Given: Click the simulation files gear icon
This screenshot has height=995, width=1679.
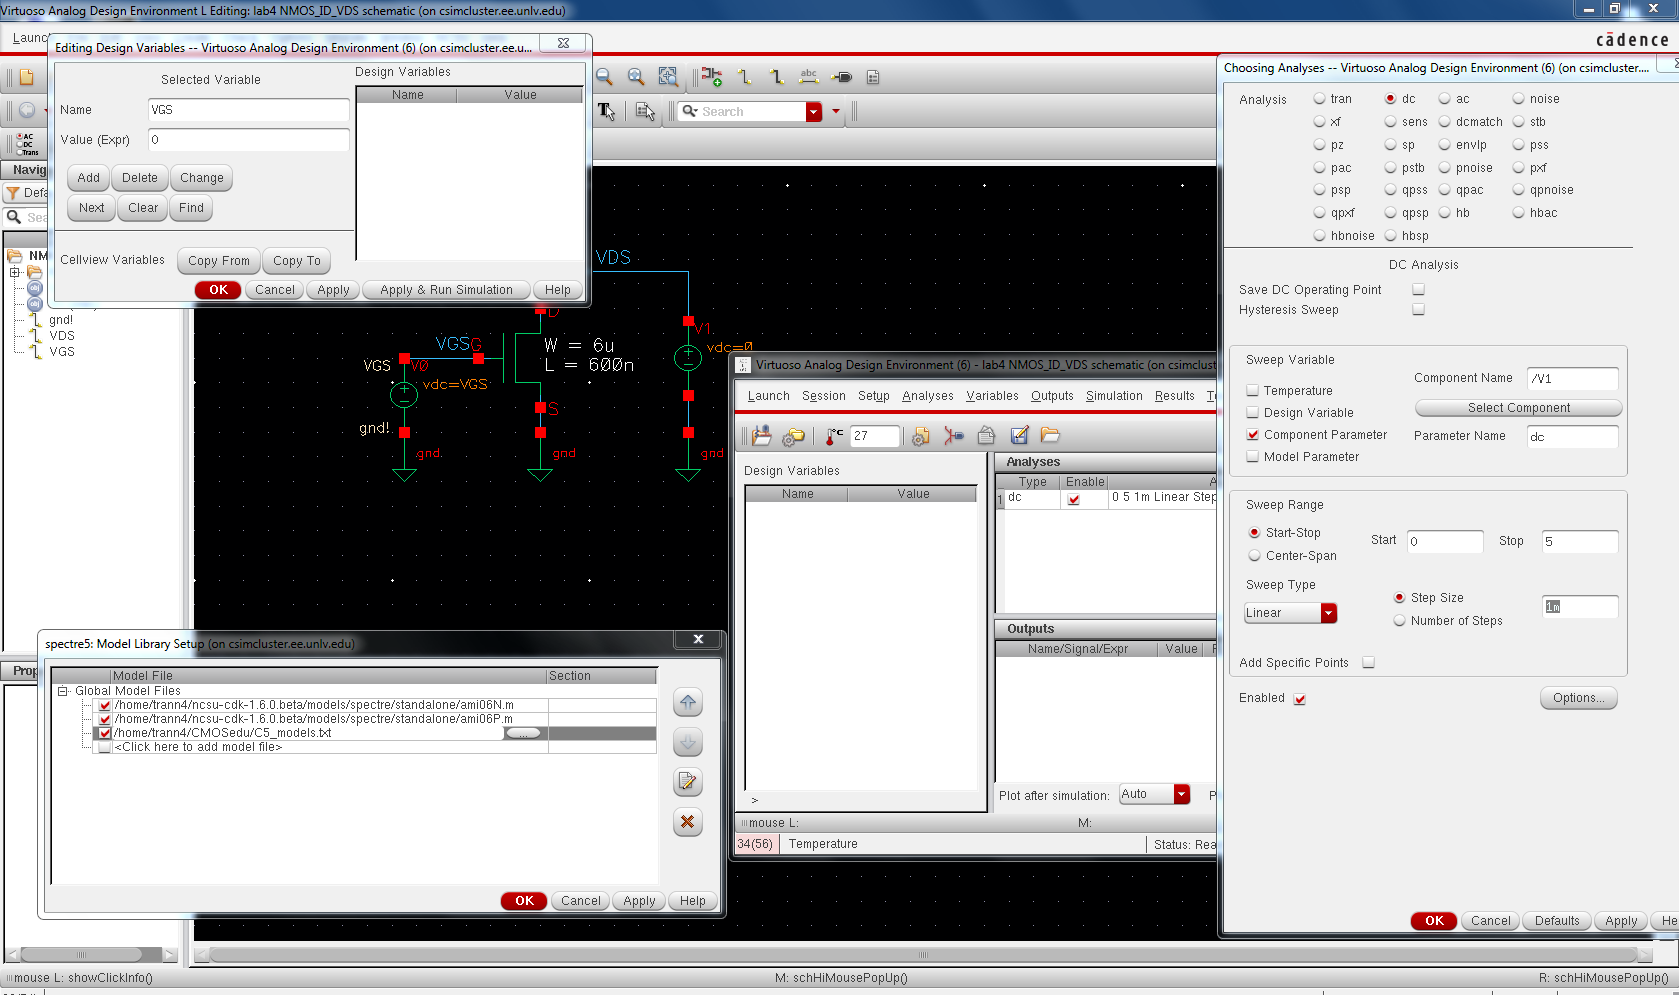Looking at the screenshot, I should pos(921,436).
